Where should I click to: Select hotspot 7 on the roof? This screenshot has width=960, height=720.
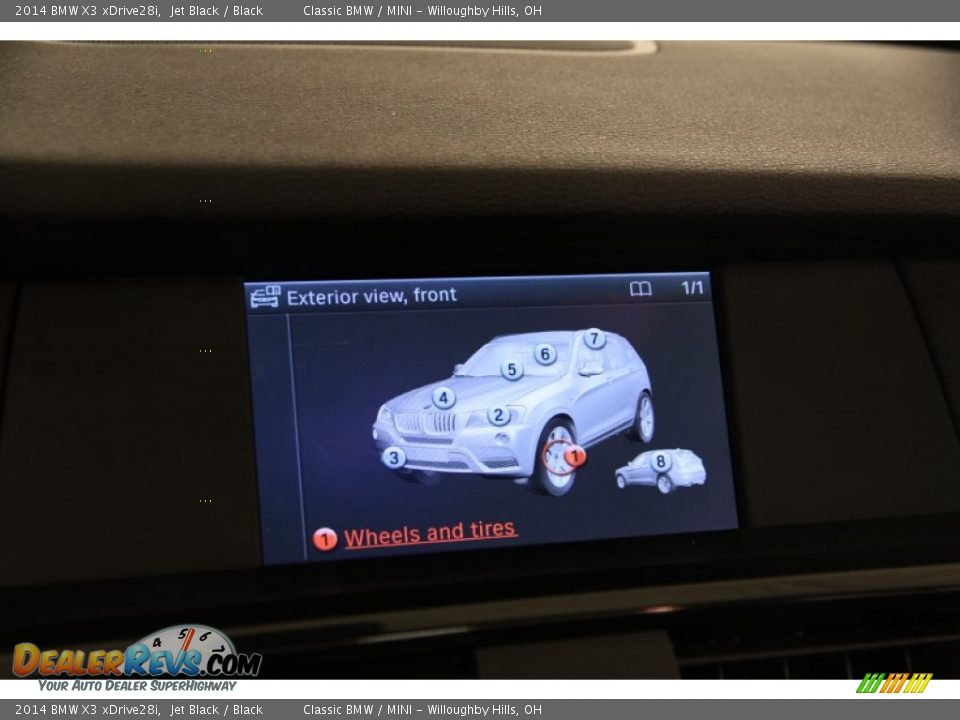(594, 339)
